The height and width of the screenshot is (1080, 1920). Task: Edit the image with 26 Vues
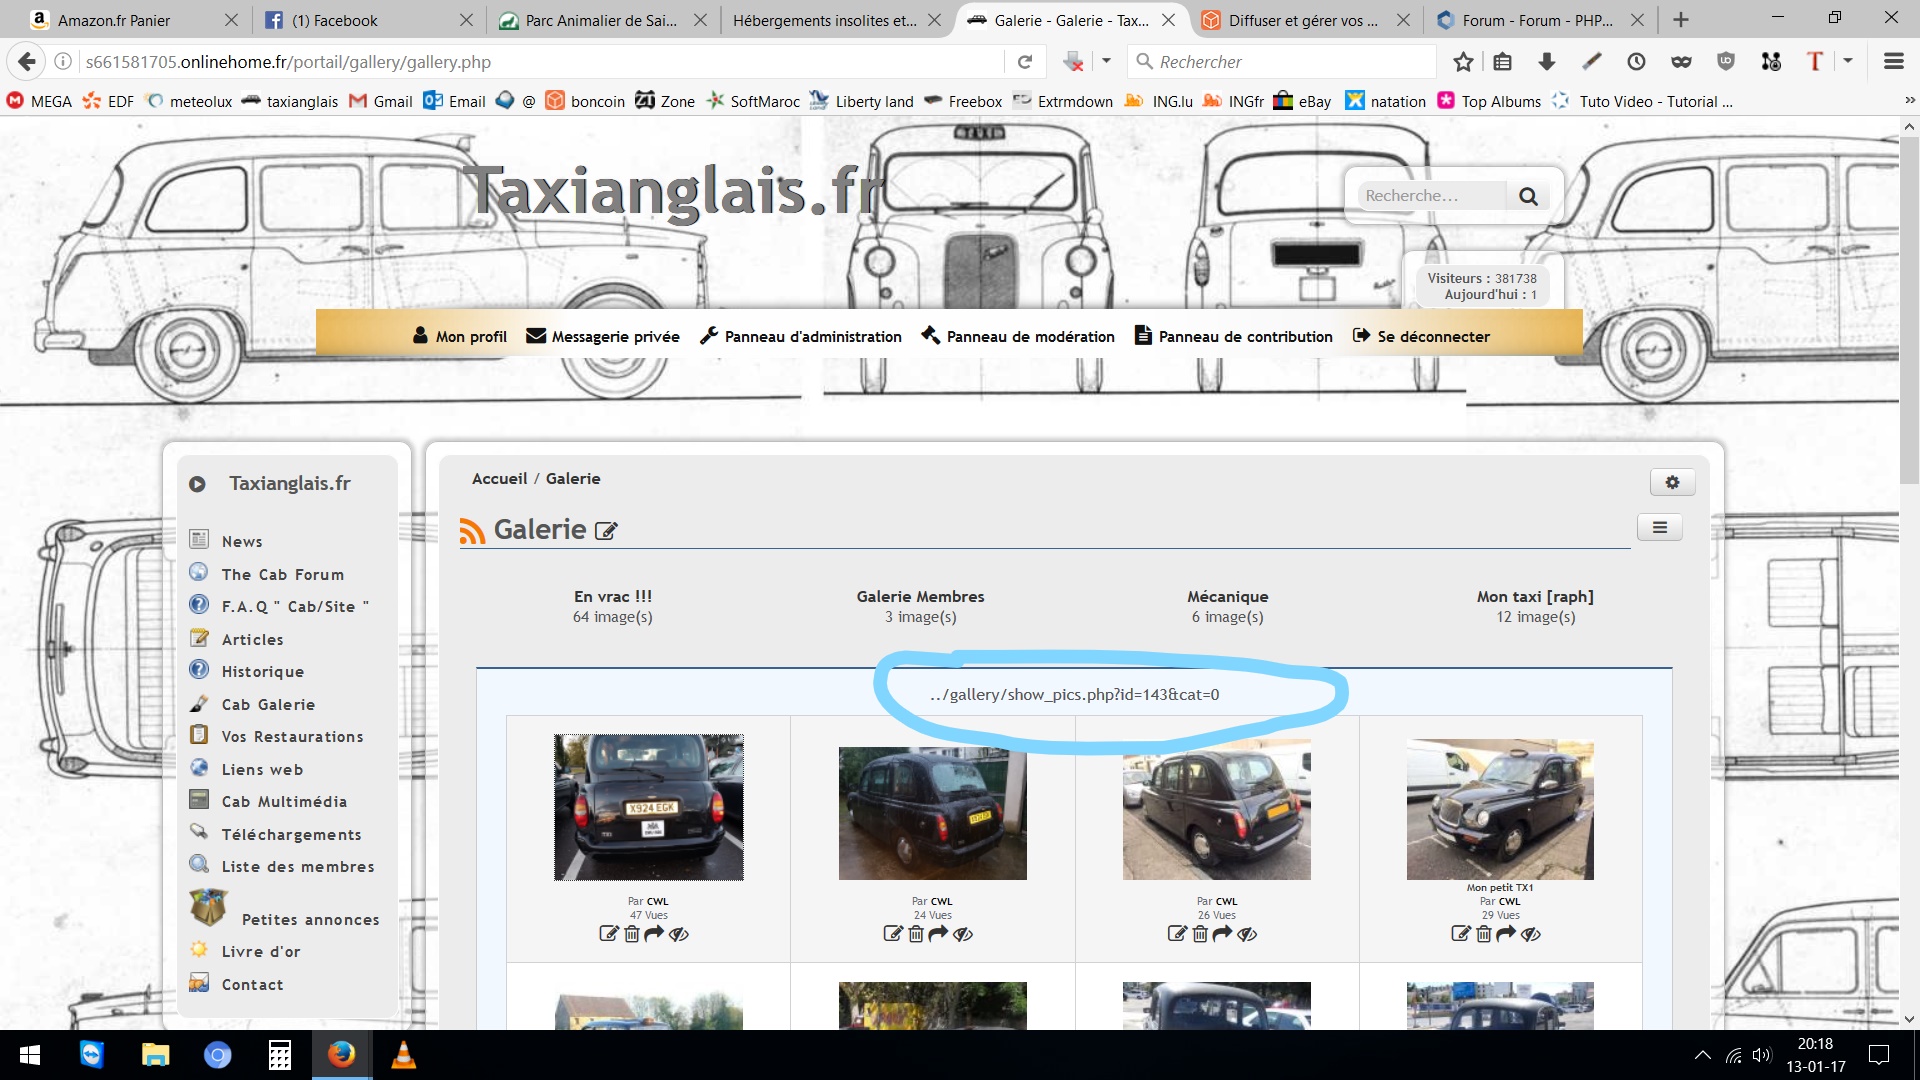tap(1177, 934)
